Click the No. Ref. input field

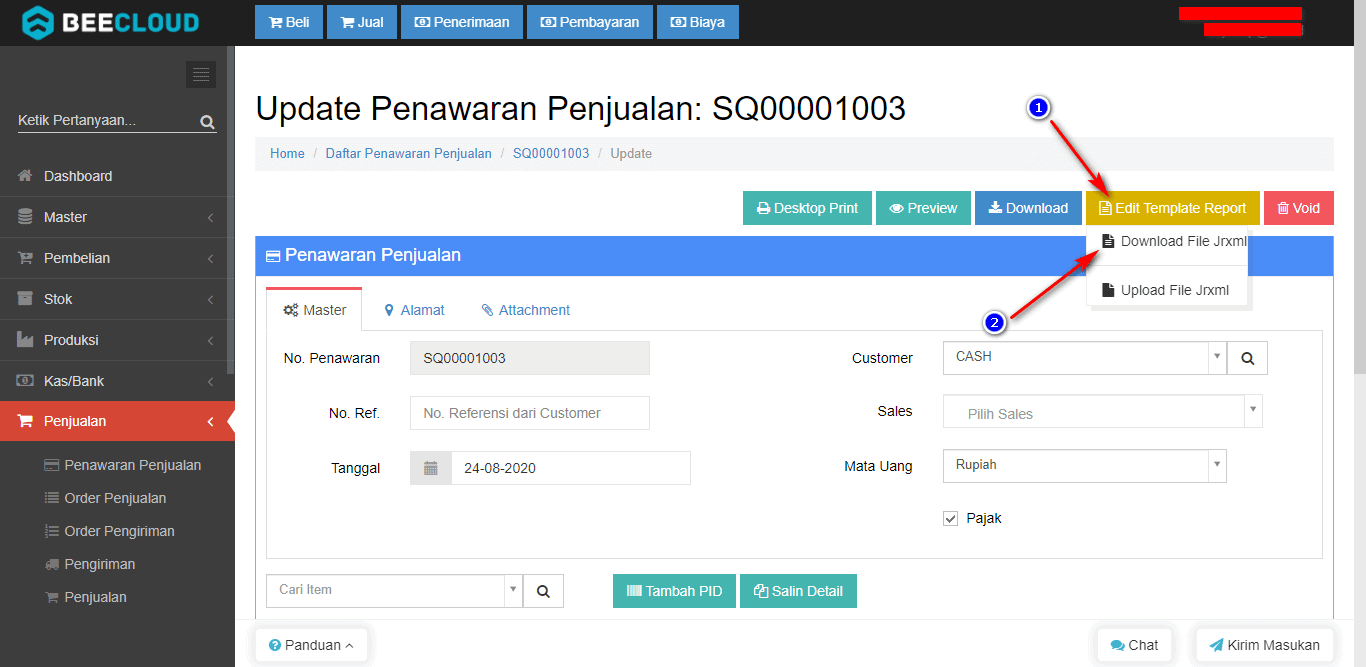[x=530, y=413]
